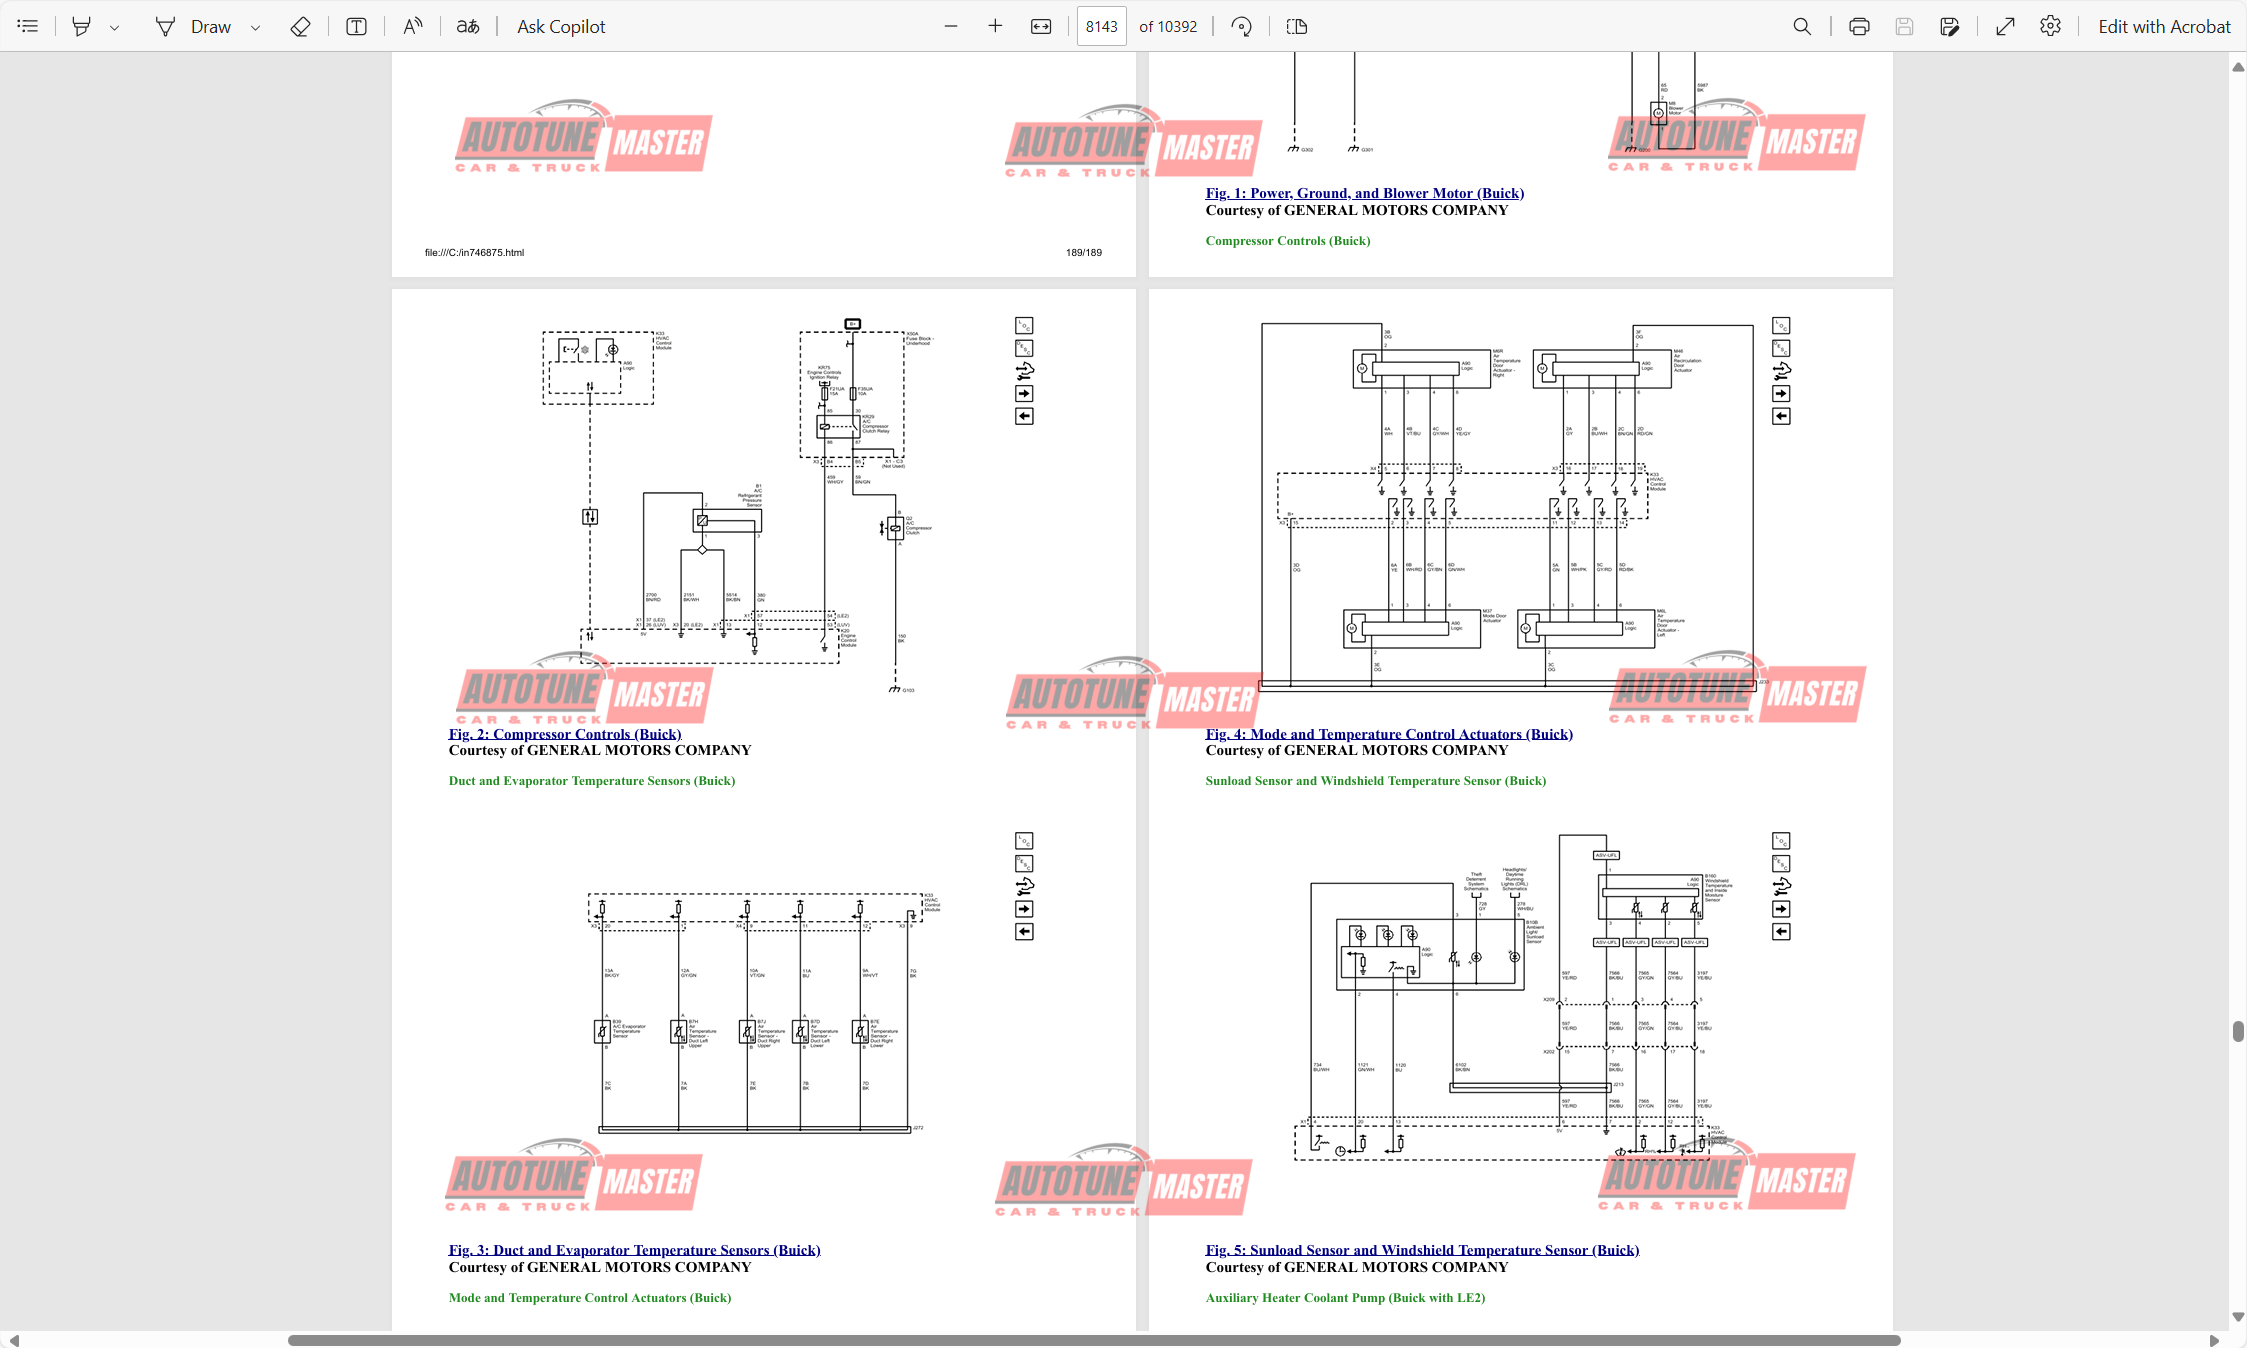Print the document using the printer icon
This screenshot has height=1348, width=2247.
(x=1859, y=27)
